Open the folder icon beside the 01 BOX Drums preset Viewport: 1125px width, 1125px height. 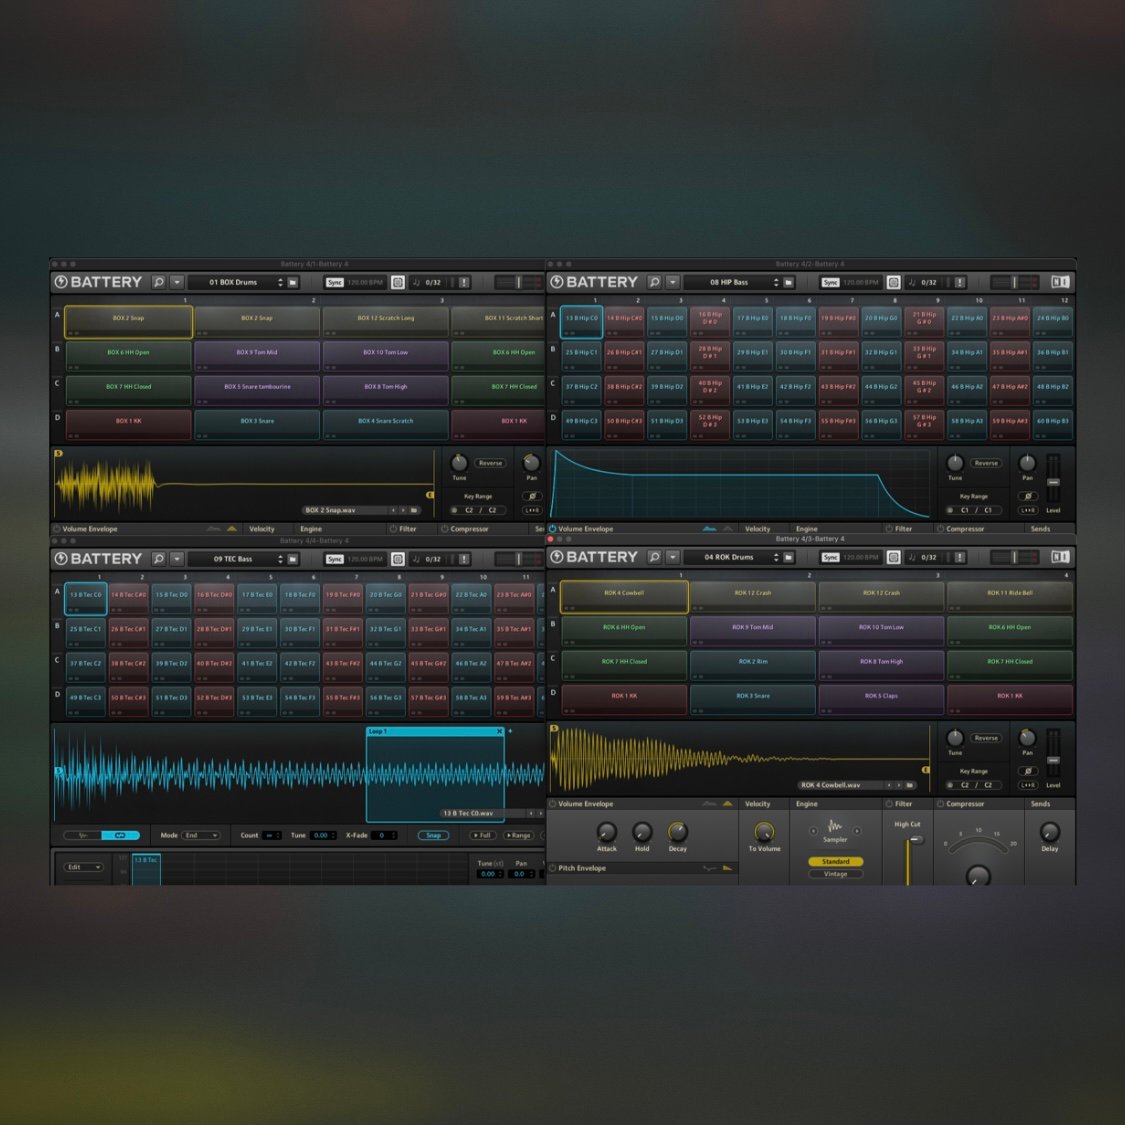(x=293, y=283)
